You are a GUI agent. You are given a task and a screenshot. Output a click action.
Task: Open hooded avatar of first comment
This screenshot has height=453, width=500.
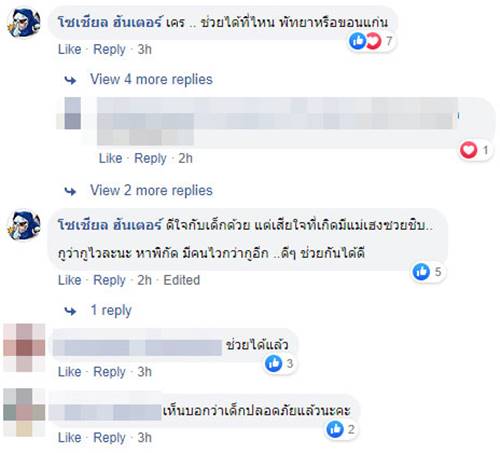(24, 23)
